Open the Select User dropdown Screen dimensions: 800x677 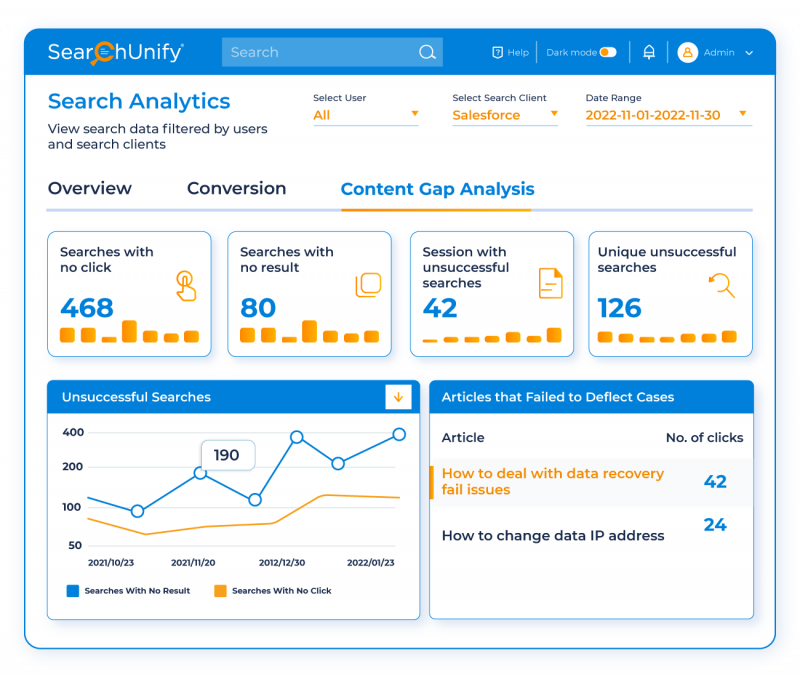point(366,115)
